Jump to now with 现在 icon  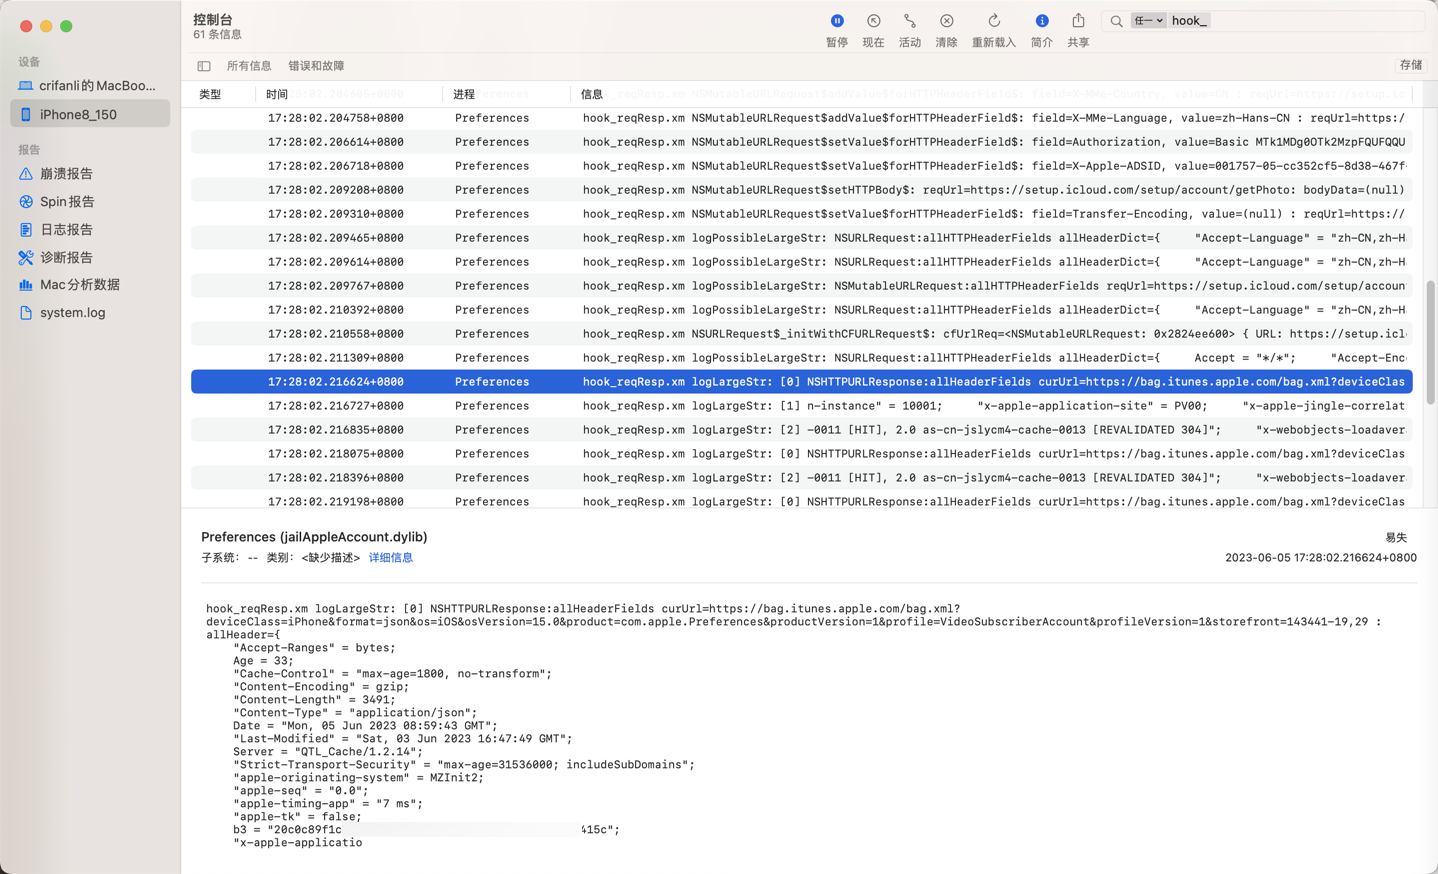coord(873,21)
